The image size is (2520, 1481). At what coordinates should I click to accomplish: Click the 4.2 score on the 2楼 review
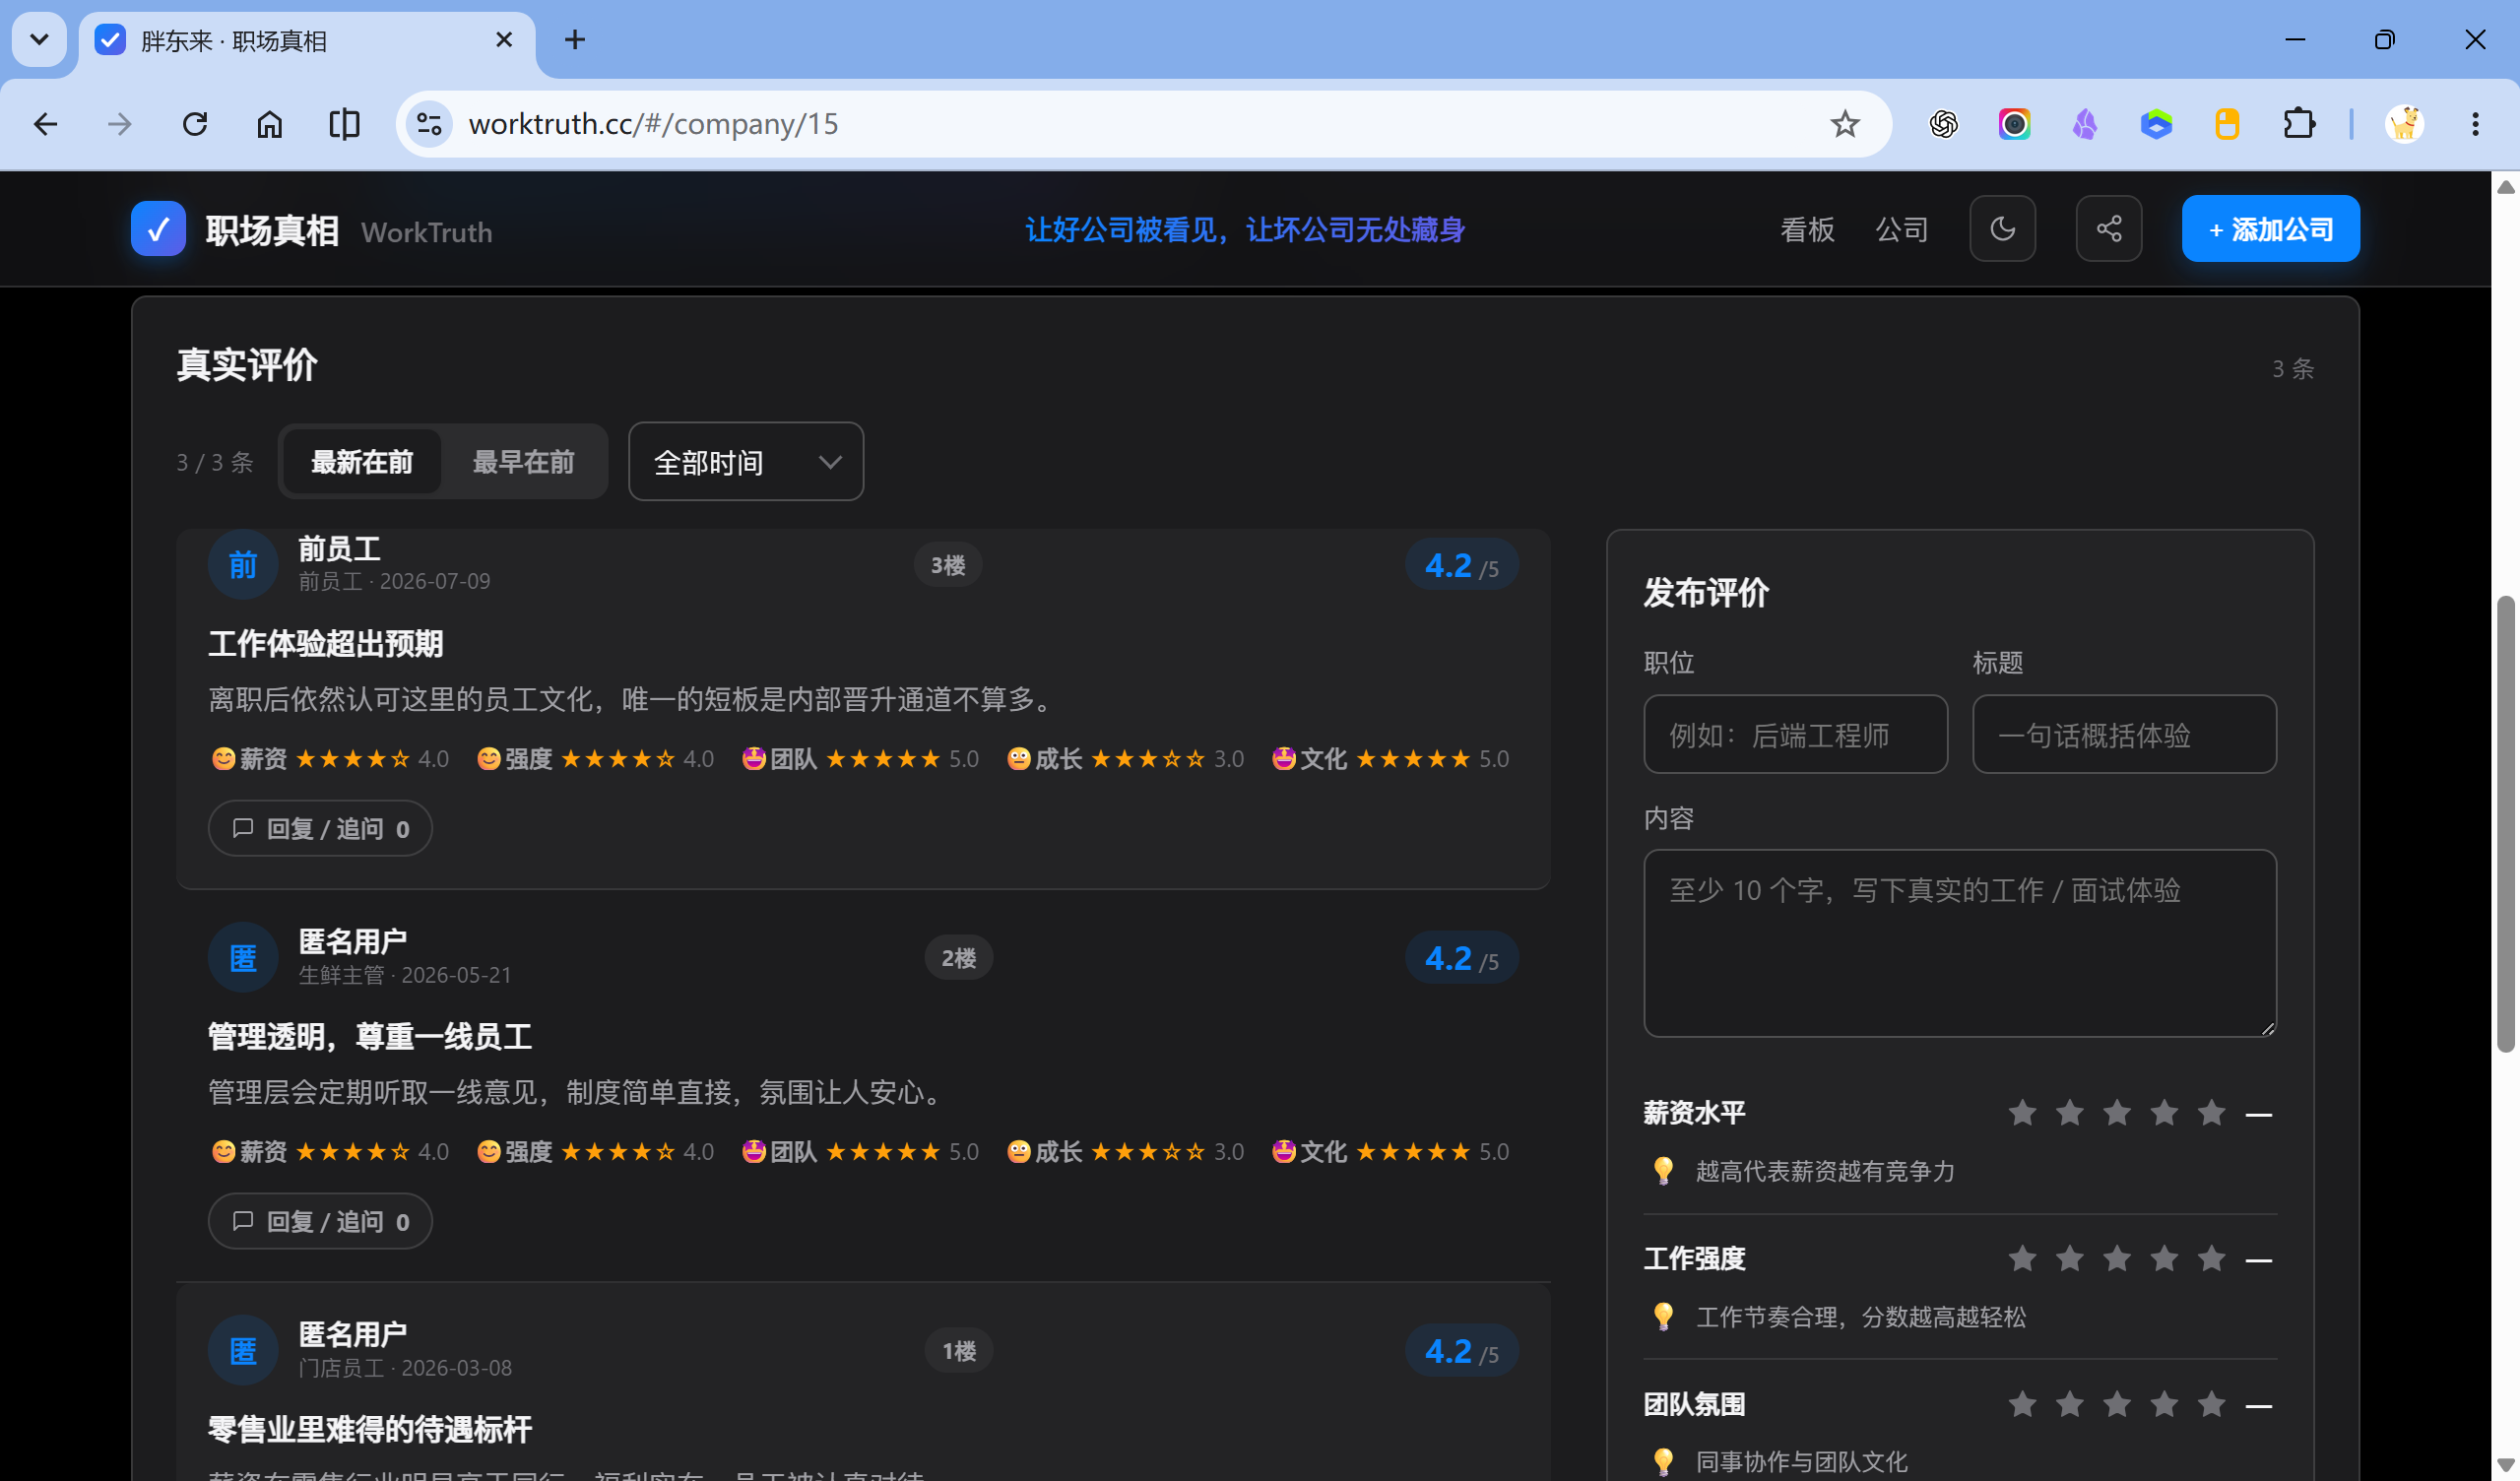pyautogui.click(x=1462, y=959)
